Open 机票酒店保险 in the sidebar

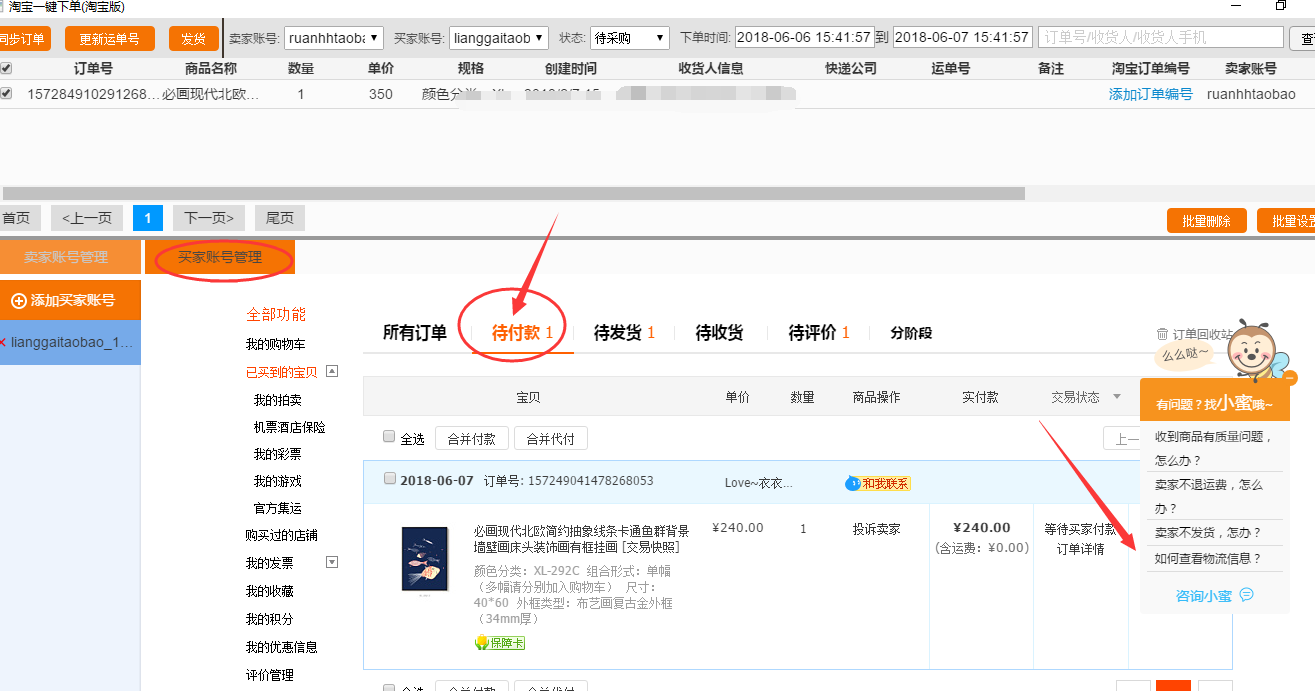(x=289, y=427)
